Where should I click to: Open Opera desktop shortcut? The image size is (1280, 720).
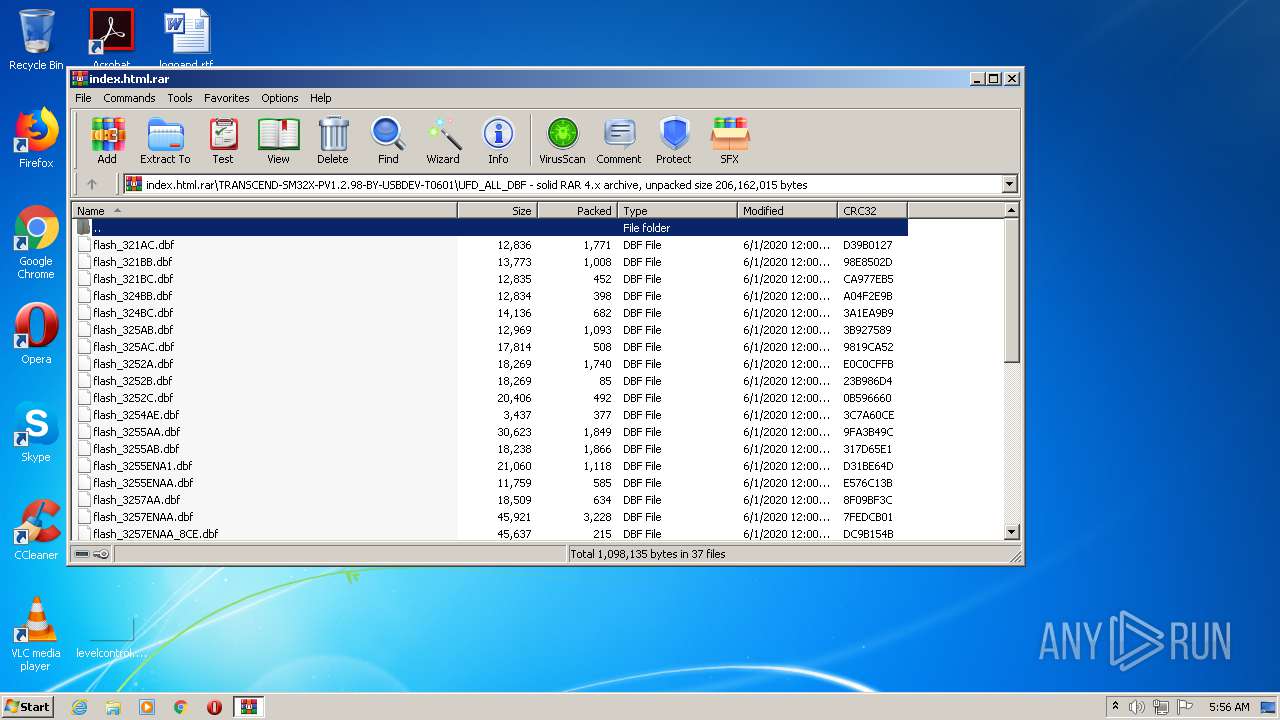click(36, 334)
